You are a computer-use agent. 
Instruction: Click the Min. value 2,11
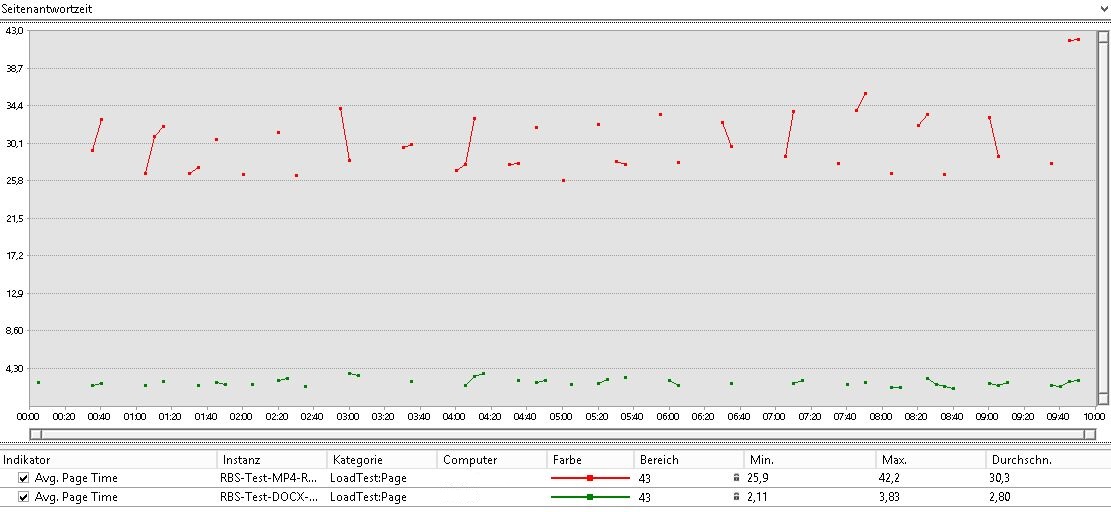tap(757, 497)
